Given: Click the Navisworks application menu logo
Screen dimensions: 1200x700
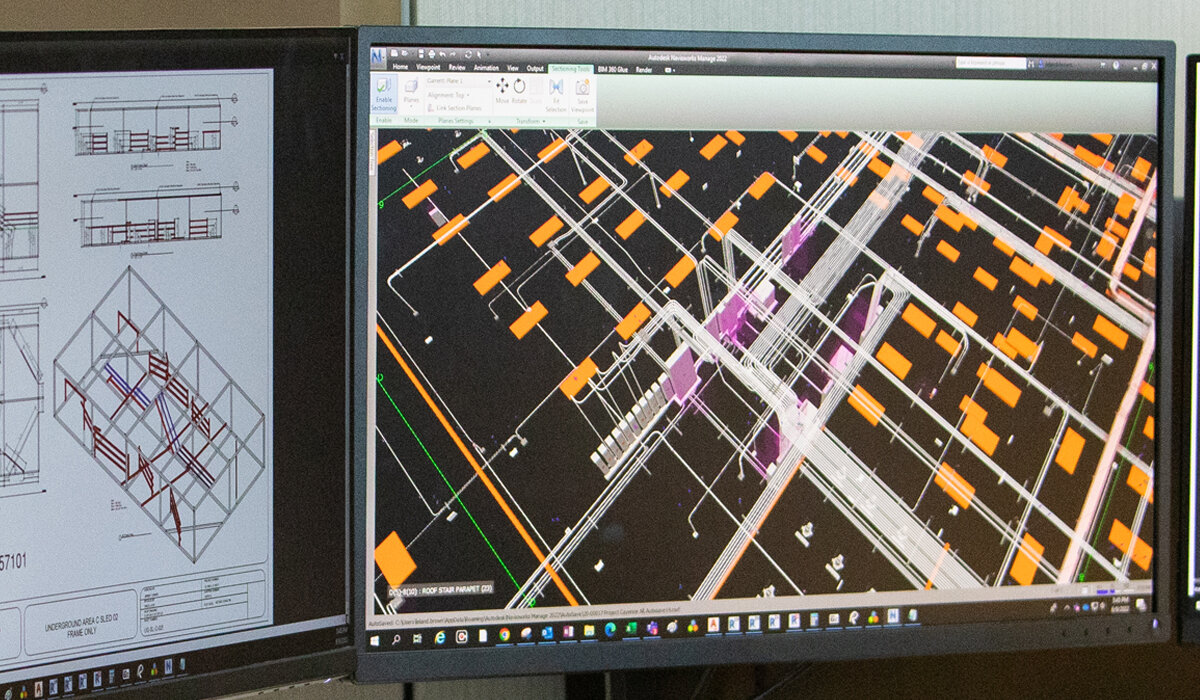Looking at the screenshot, I should point(378,58).
